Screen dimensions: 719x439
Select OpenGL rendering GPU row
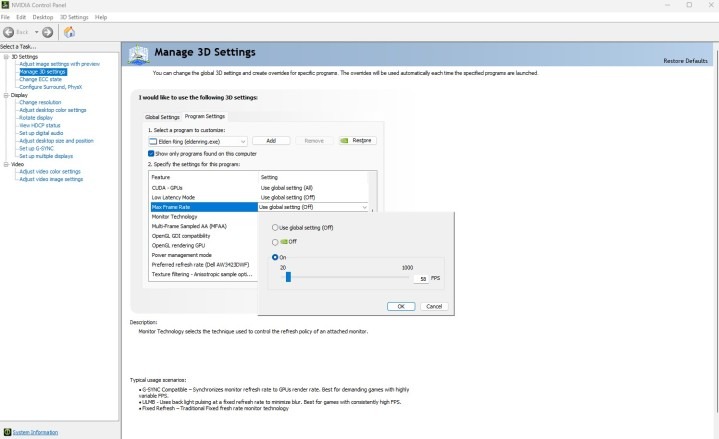204,245
